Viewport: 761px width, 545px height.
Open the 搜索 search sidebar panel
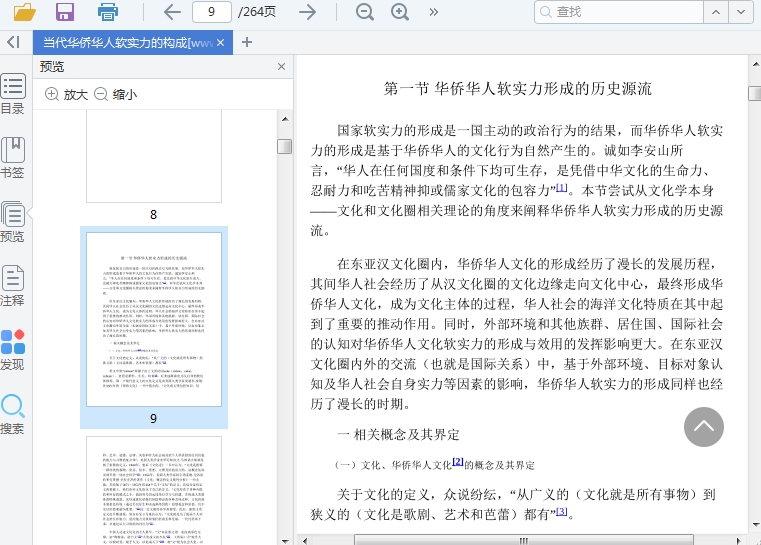[x=13, y=413]
